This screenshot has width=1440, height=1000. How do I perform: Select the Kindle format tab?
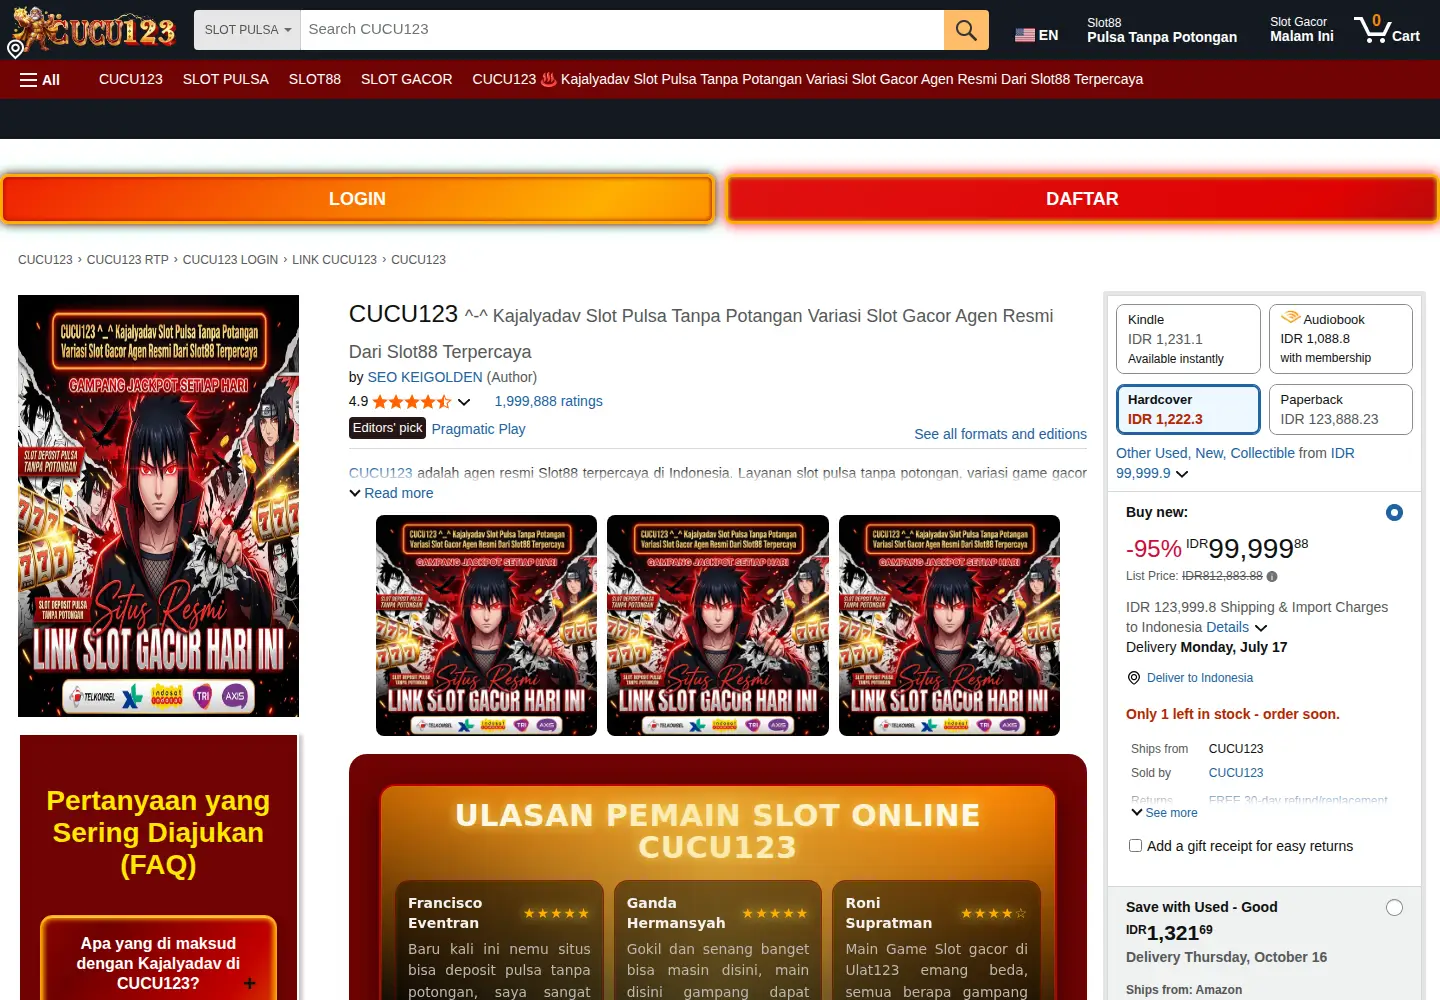point(1188,339)
